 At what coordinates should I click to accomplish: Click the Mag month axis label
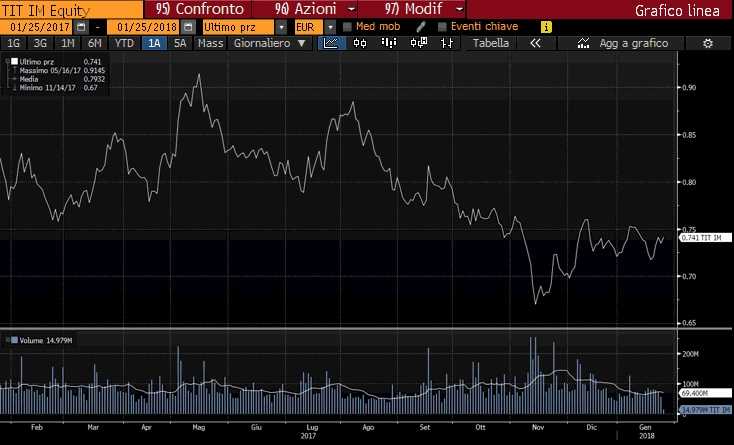point(199,427)
